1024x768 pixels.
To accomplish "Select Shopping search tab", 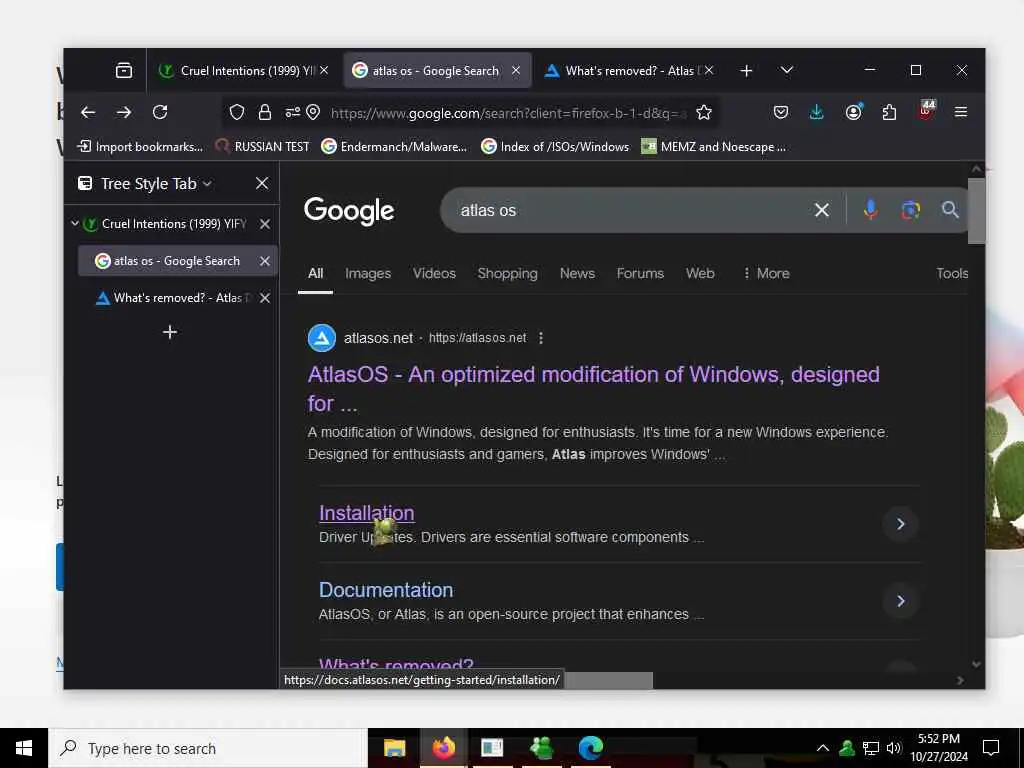I will pos(507,273).
